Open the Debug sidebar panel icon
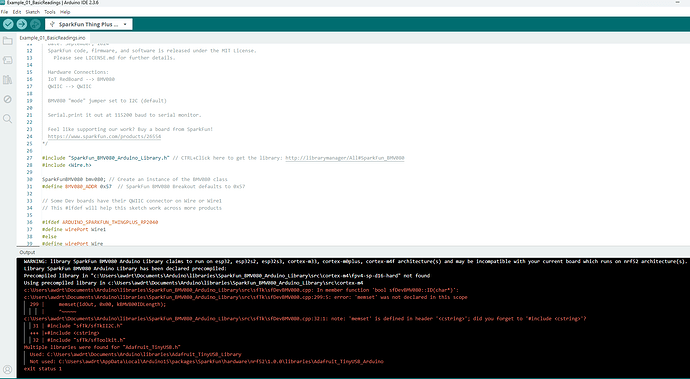The height and width of the screenshot is (379, 690). click(x=7, y=99)
